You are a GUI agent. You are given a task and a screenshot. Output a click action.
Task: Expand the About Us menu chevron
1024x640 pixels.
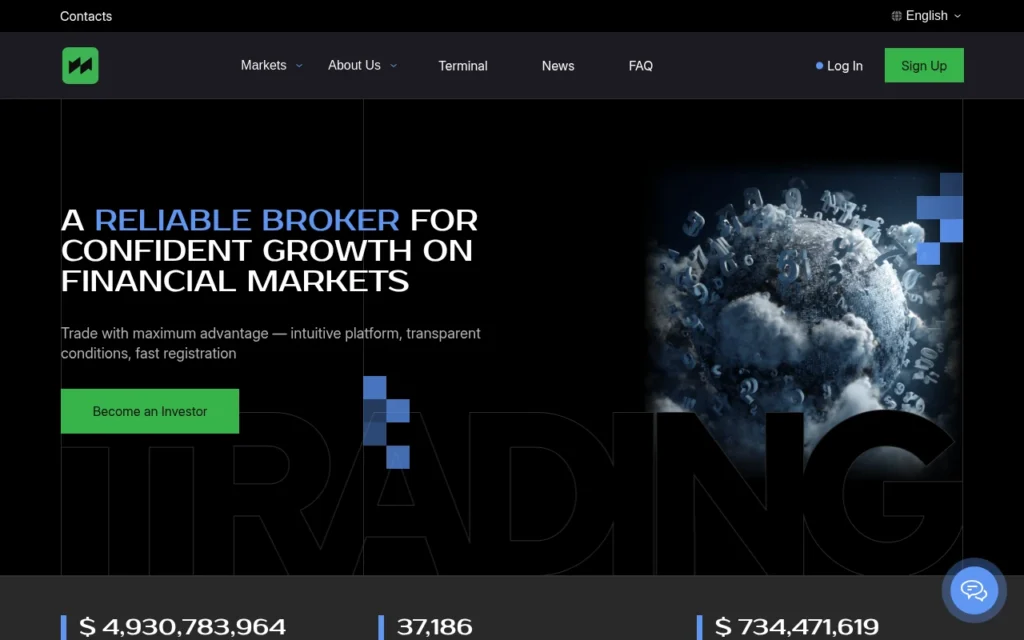pos(393,65)
